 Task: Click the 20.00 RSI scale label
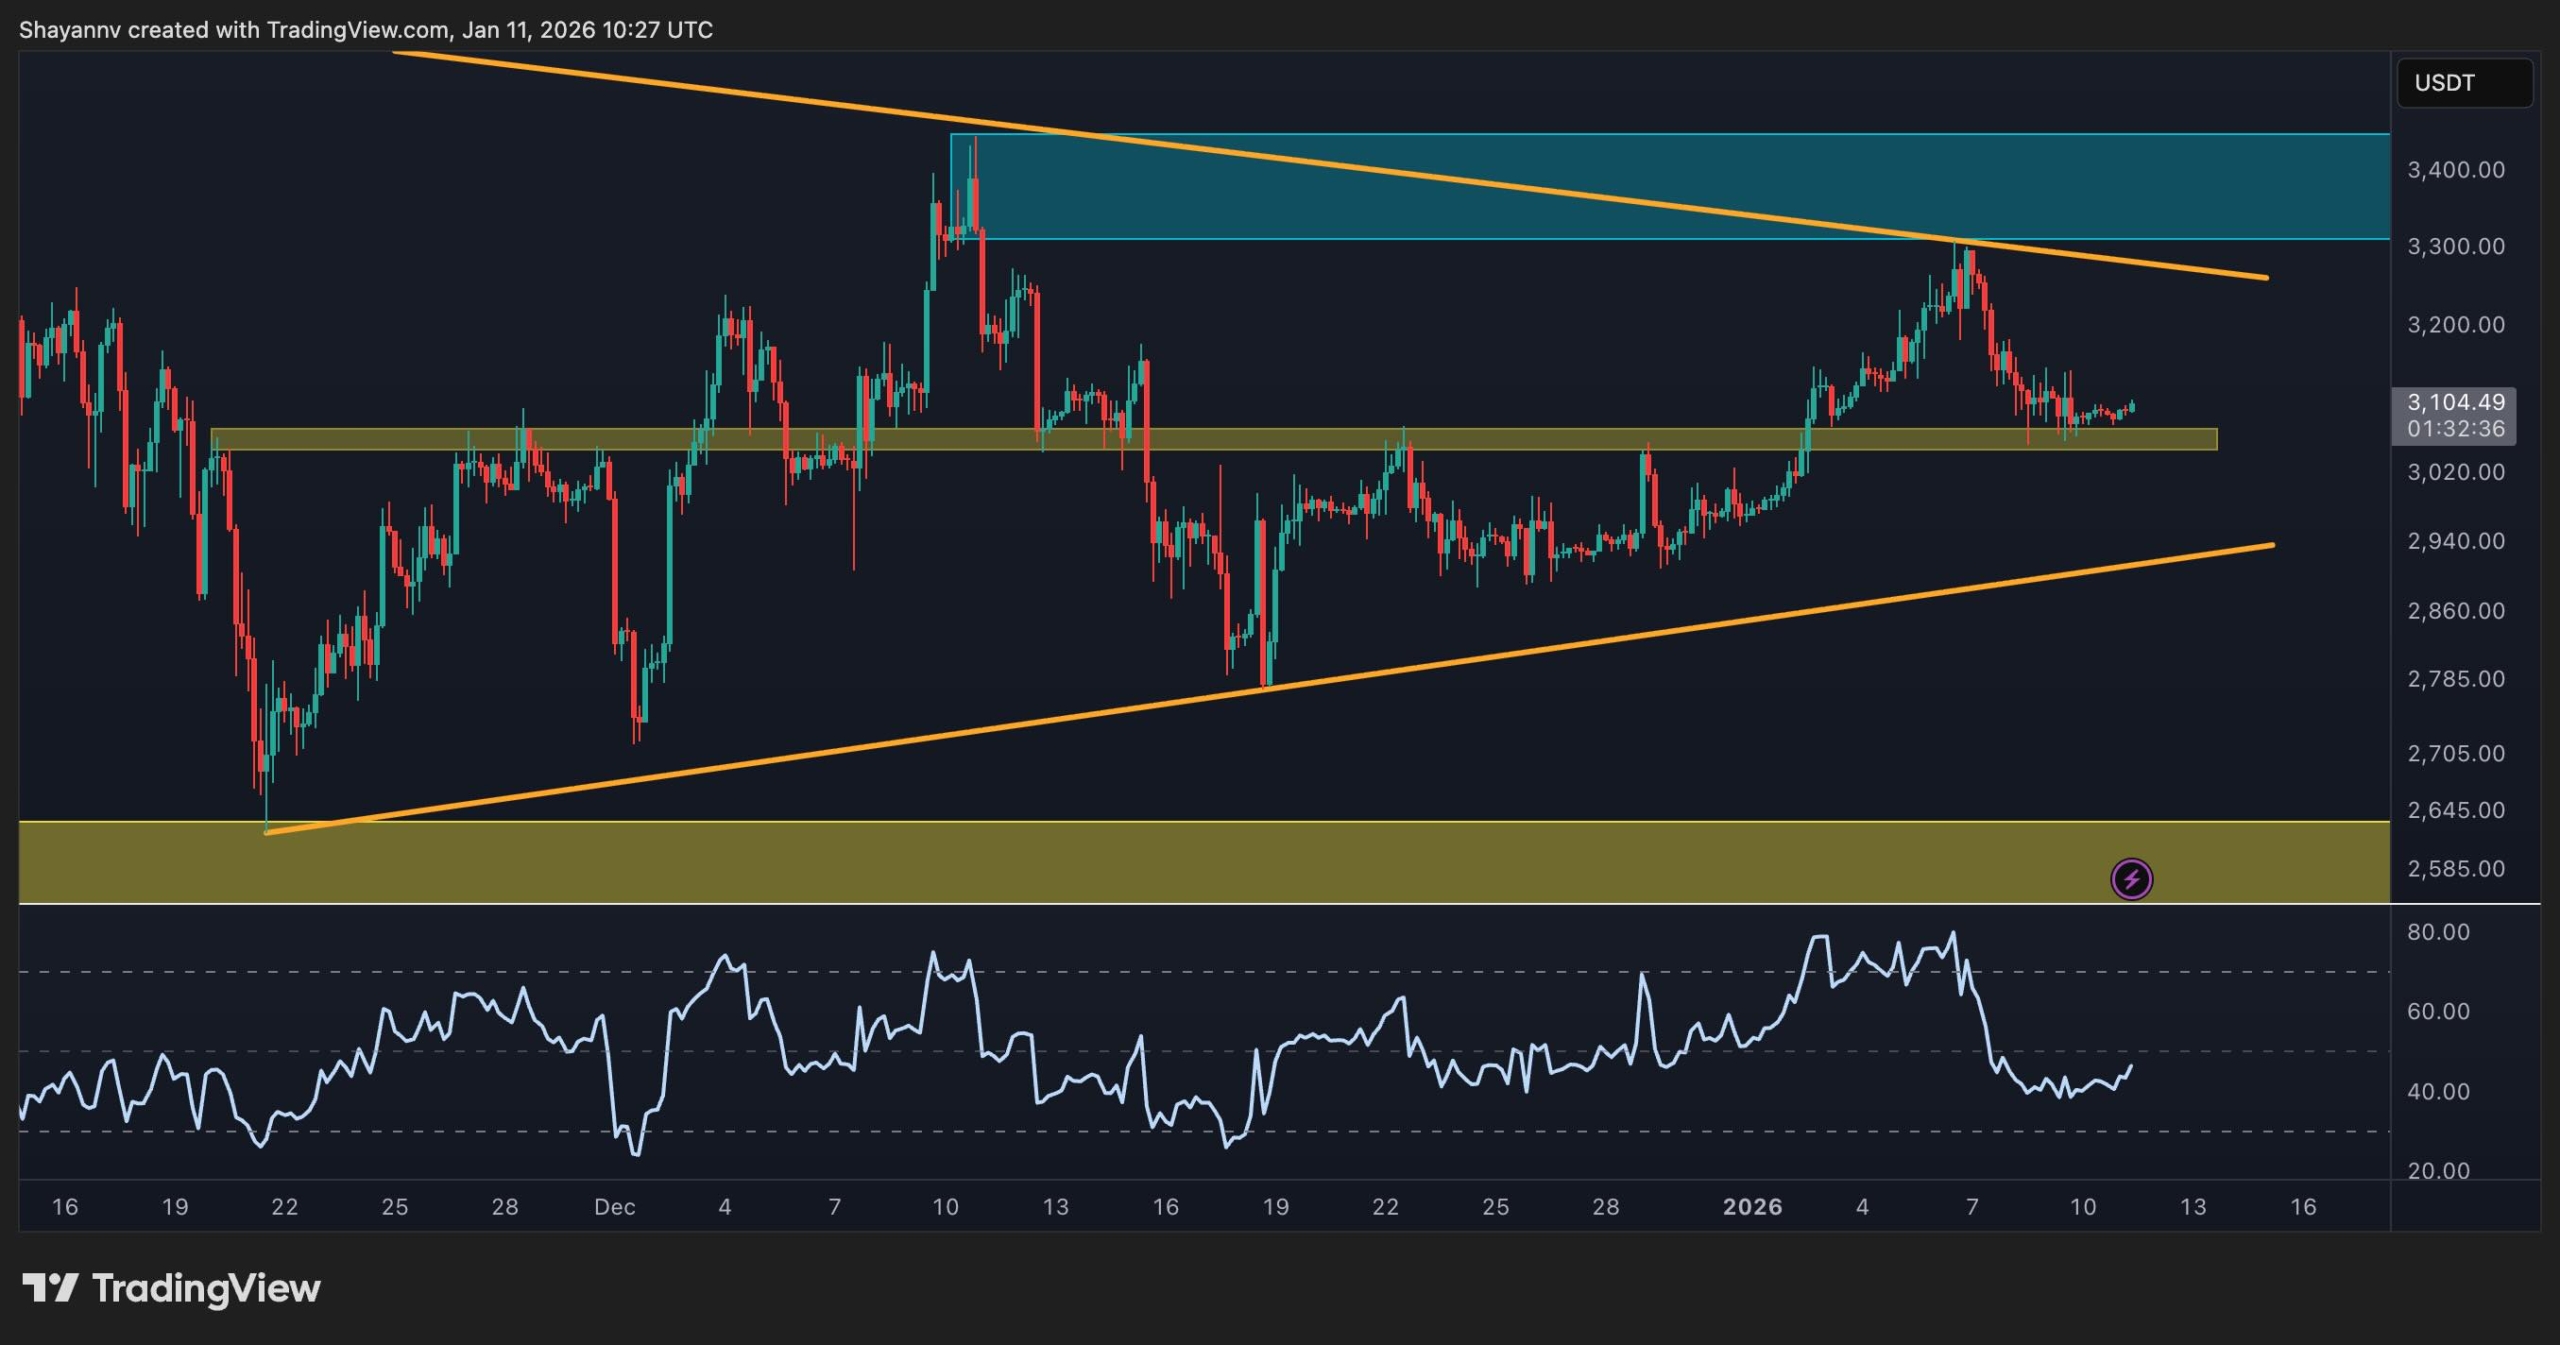click(2438, 1170)
